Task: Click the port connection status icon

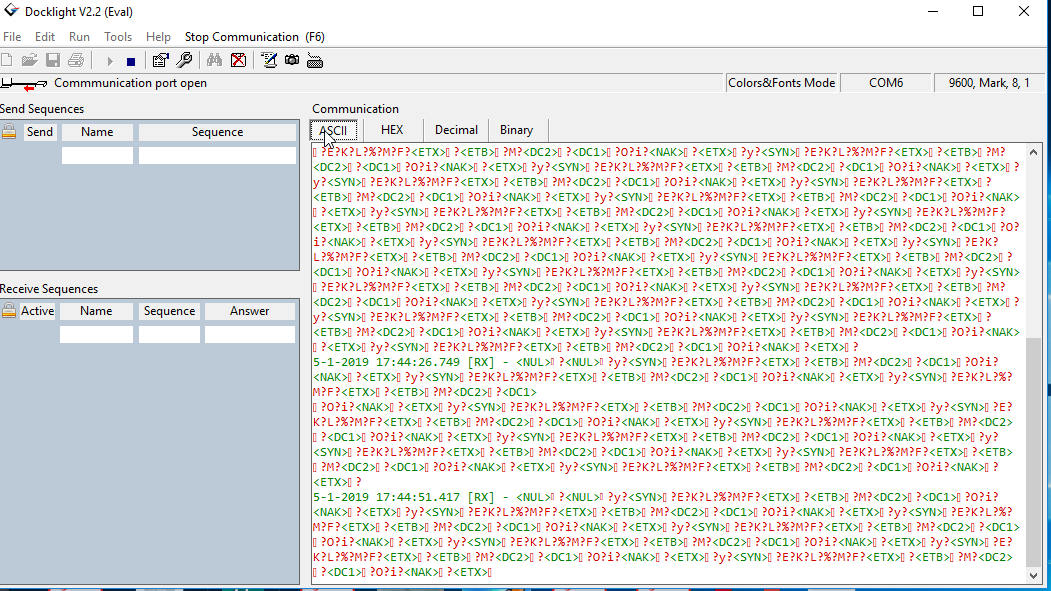Action: (24, 84)
